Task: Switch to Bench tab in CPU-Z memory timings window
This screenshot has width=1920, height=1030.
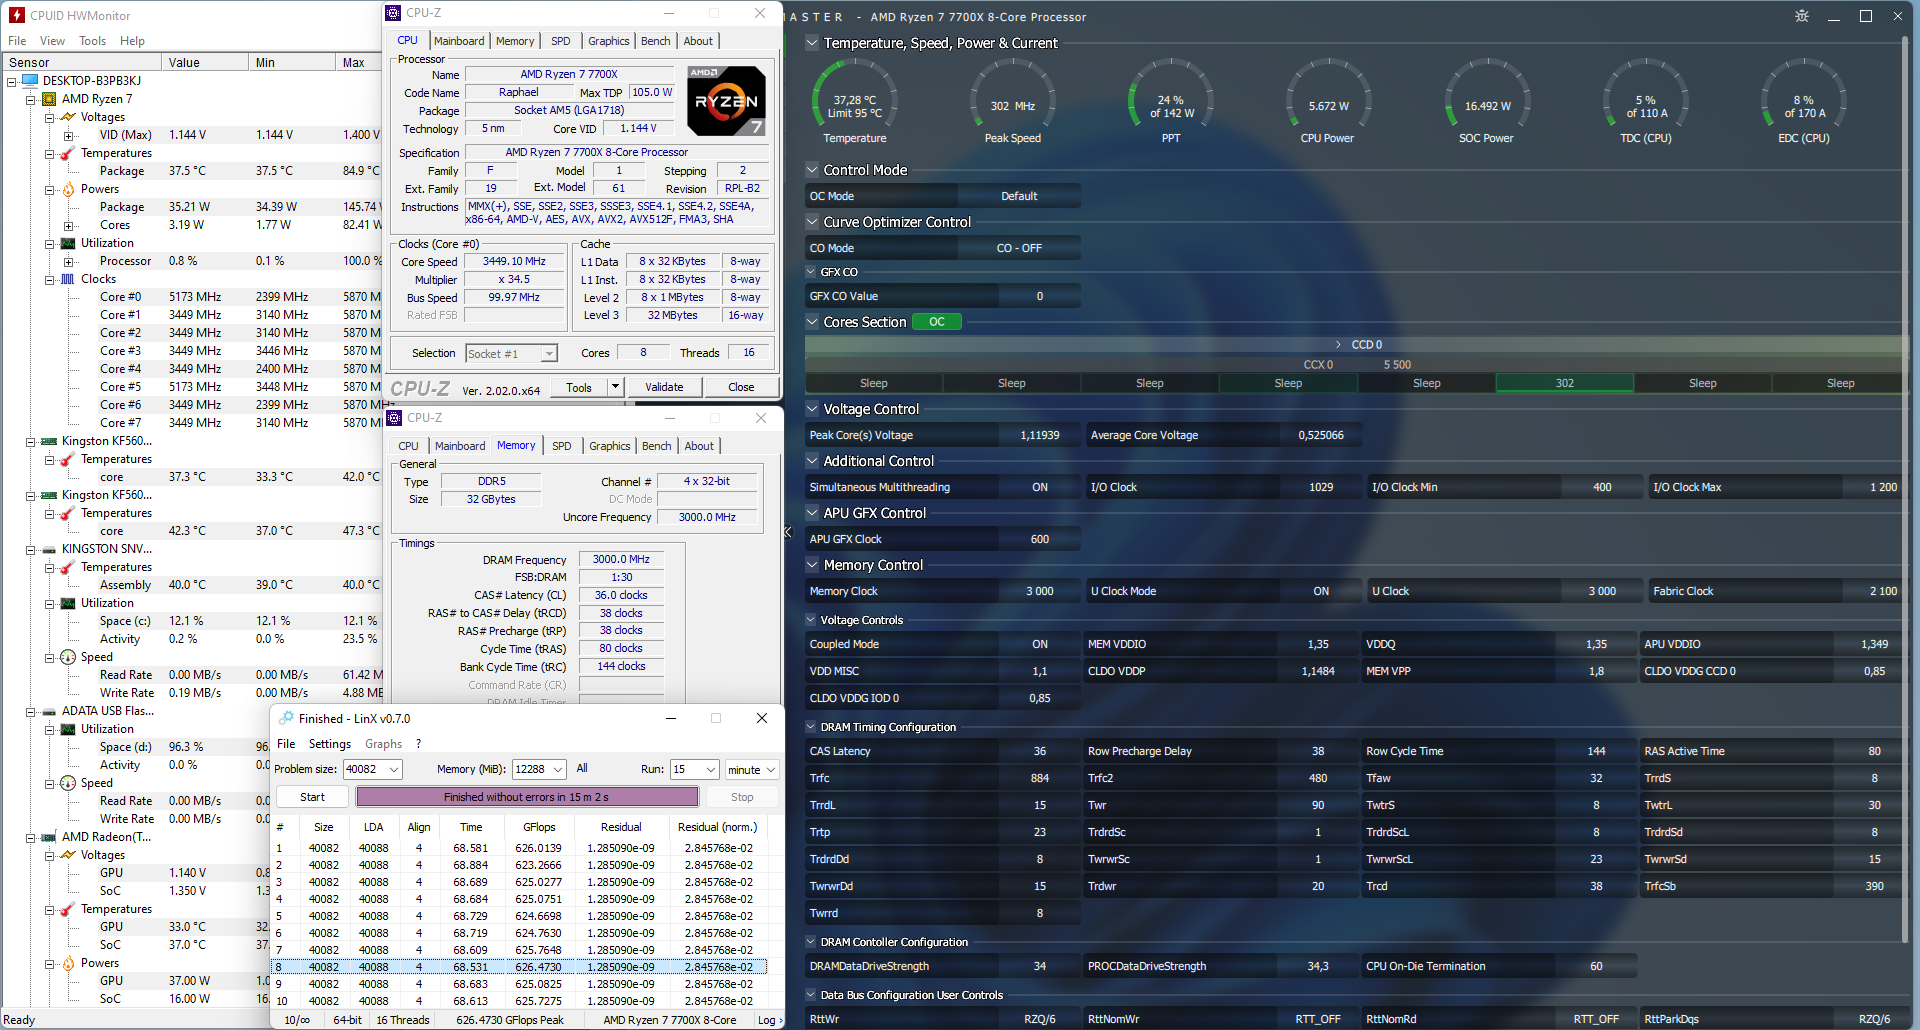Action: pyautogui.click(x=657, y=446)
